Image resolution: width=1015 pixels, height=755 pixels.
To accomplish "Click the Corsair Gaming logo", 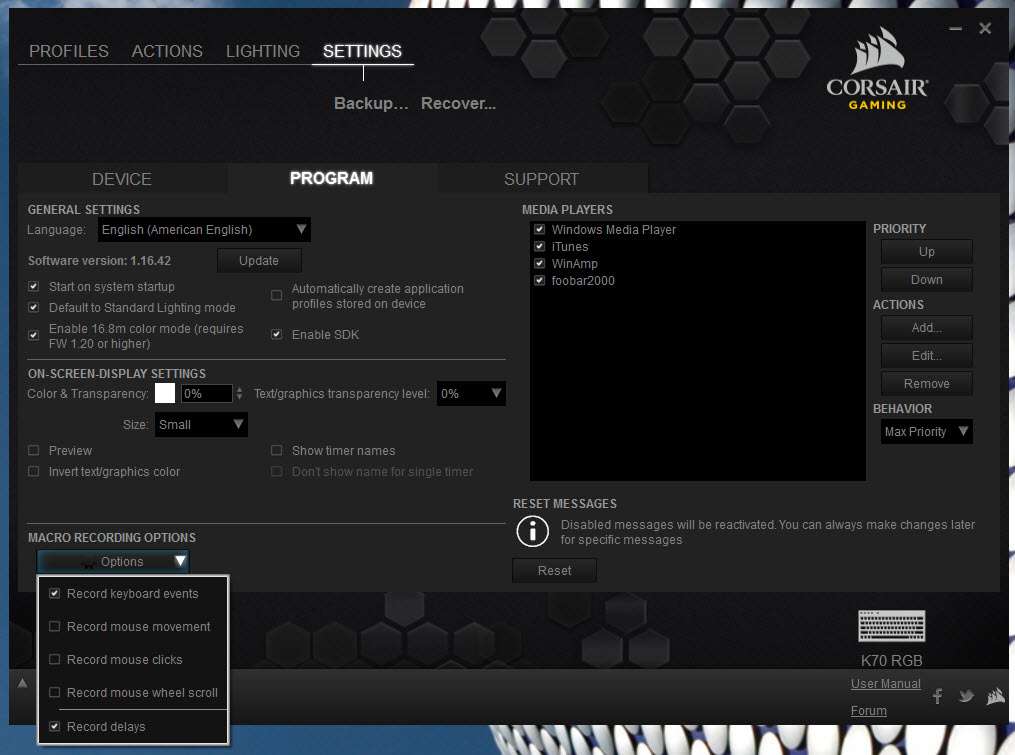I will pyautogui.click(x=877, y=69).
